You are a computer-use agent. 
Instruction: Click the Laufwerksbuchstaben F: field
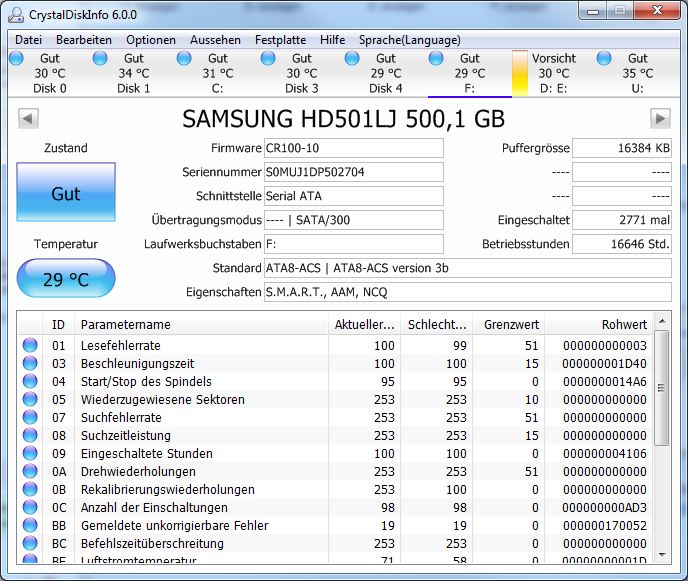coord(354,244)
